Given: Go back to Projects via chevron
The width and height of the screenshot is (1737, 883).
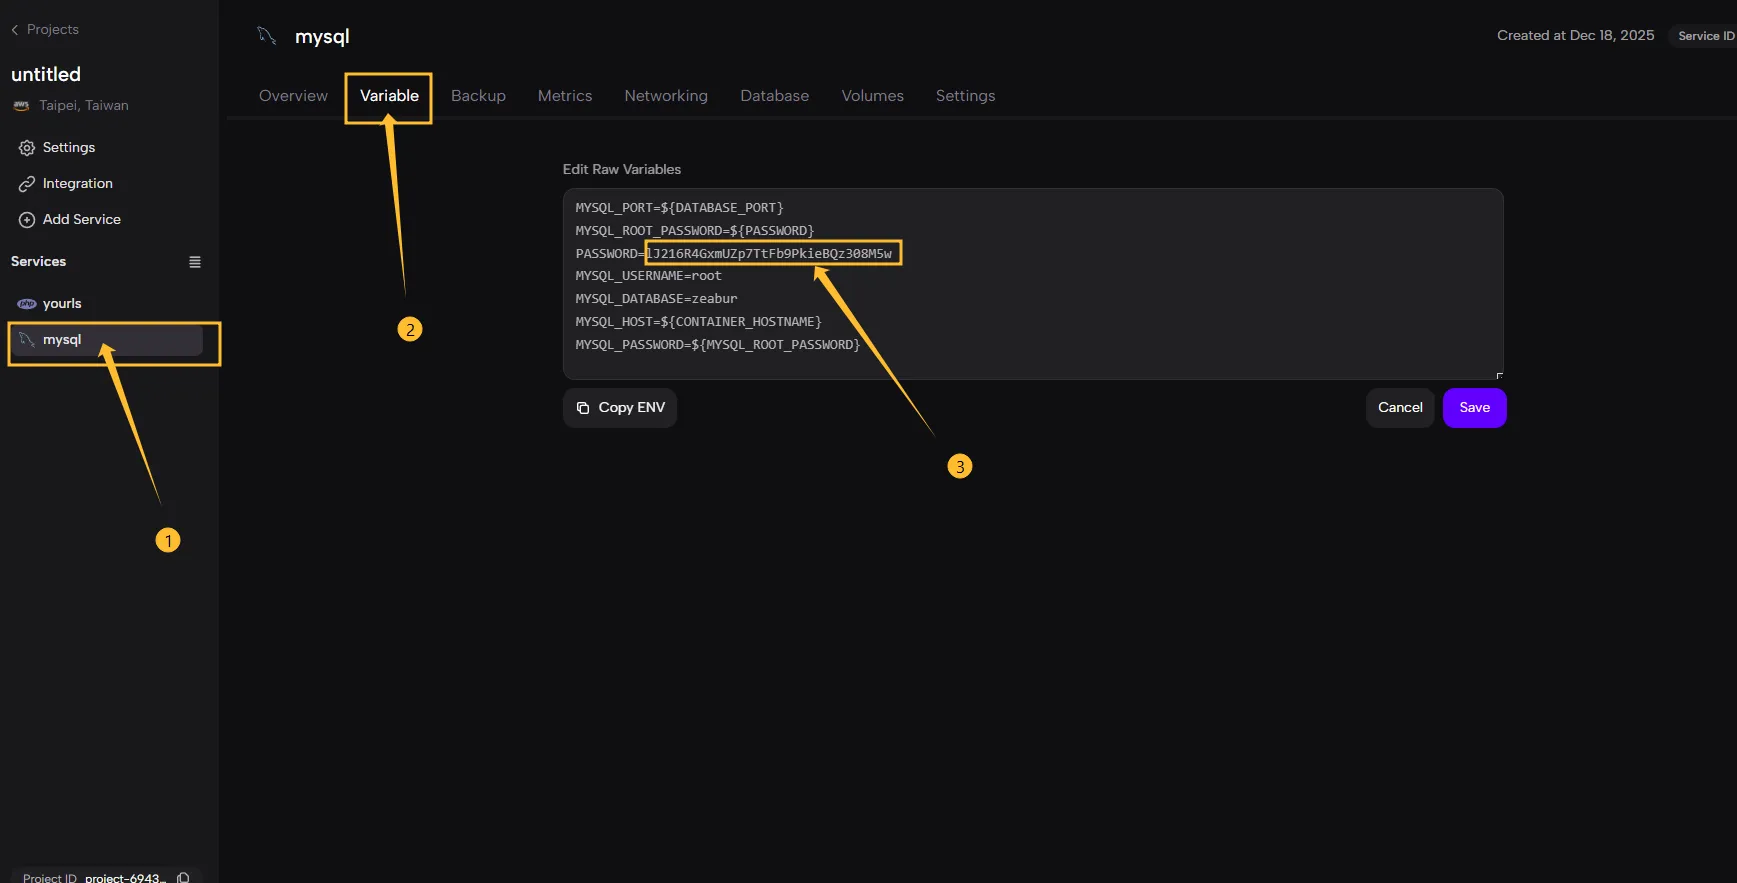Looking at the screenshot, I should click(x=15, y=30).
